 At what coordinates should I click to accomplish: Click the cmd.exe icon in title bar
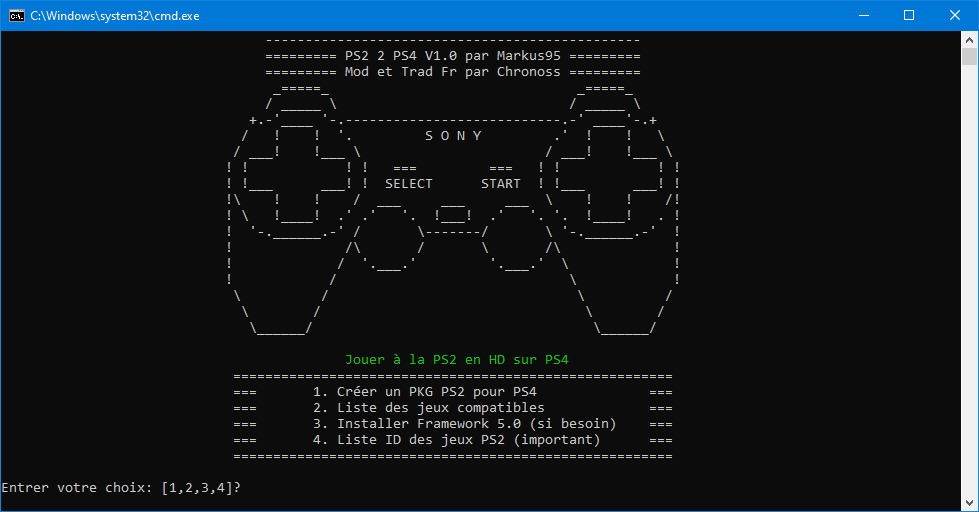tap(15, 16)
